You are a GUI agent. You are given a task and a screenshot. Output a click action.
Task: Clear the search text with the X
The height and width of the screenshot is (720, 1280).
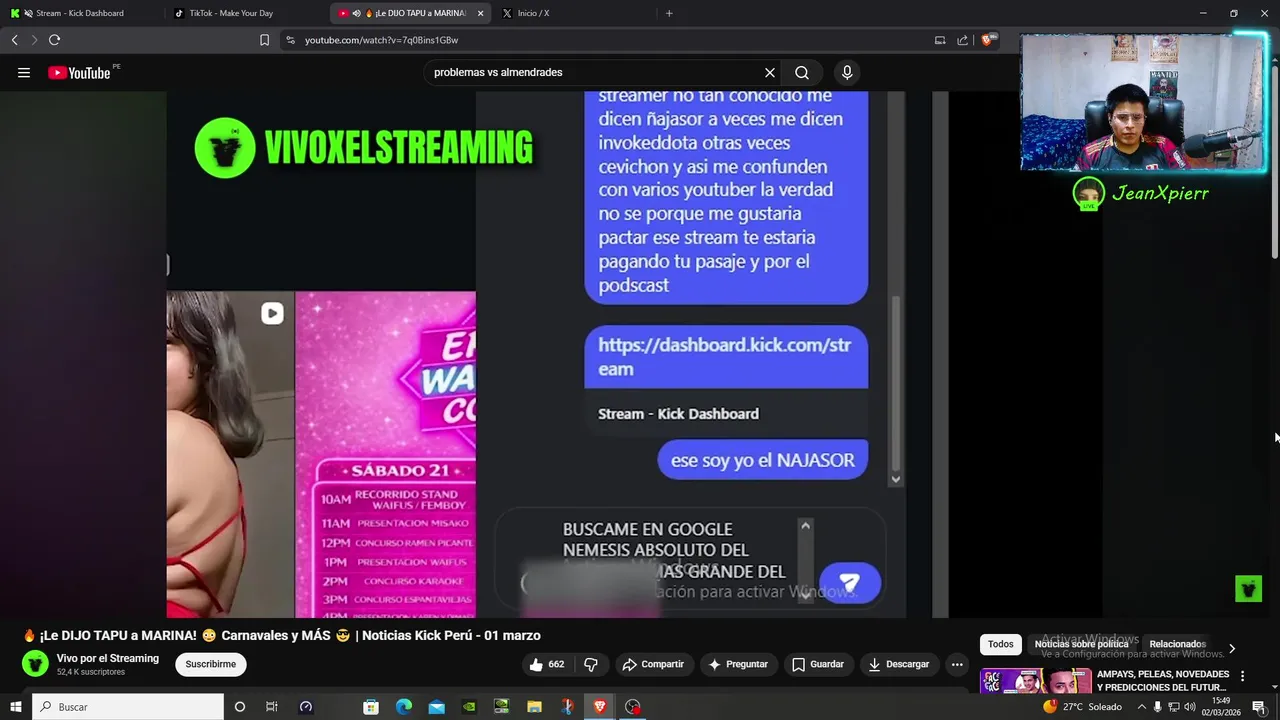pos(770,73)
